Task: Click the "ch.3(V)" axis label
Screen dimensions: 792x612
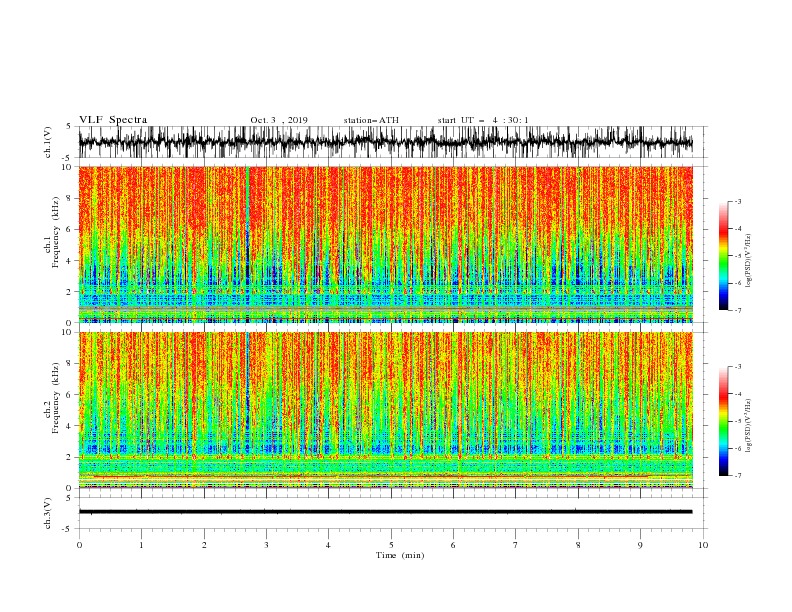Action: click(x=48, y=513)
